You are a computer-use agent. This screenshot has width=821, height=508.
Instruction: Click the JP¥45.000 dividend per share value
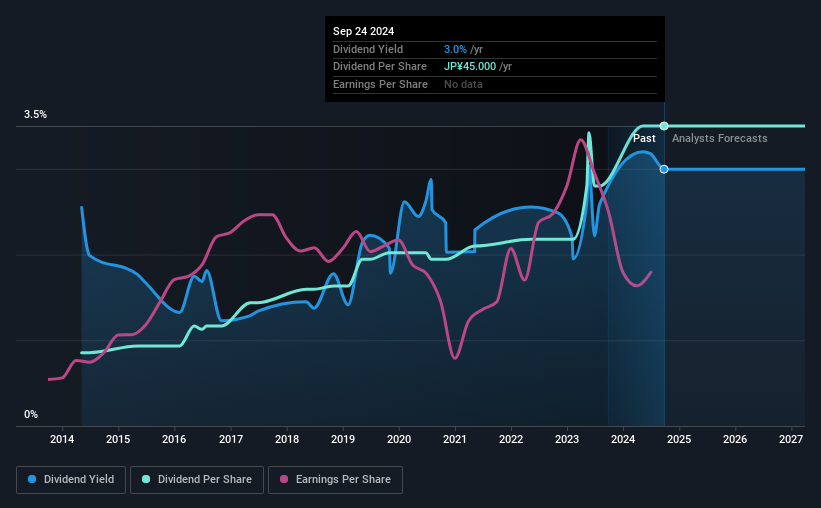click(x=470, y=67)
